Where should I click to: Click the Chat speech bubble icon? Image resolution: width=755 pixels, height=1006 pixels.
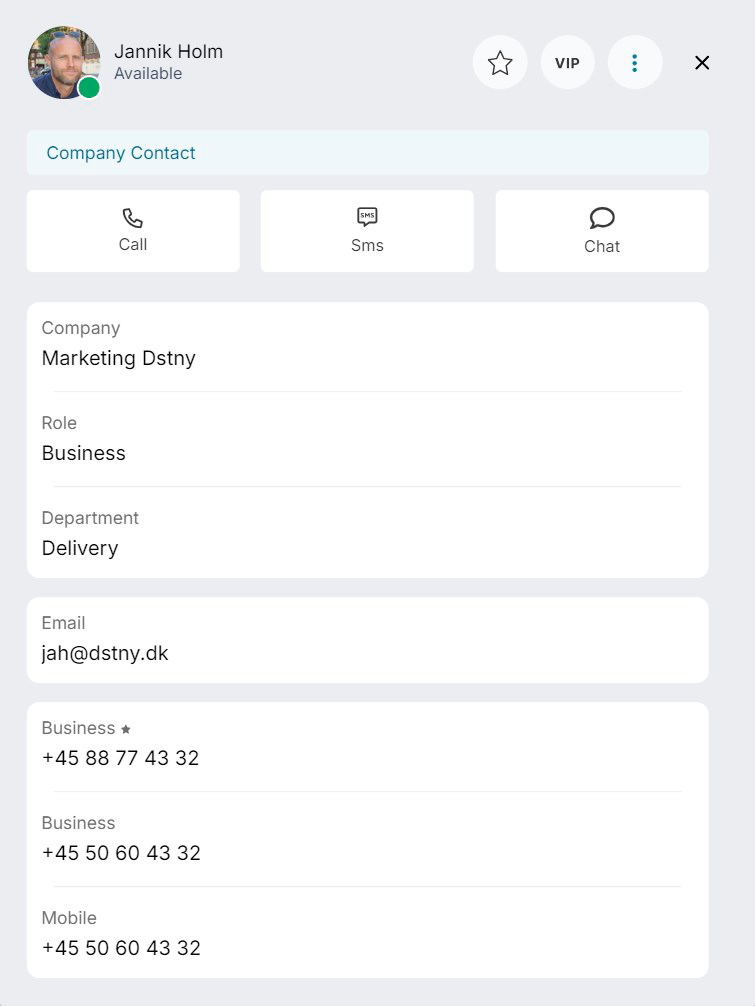602,218
